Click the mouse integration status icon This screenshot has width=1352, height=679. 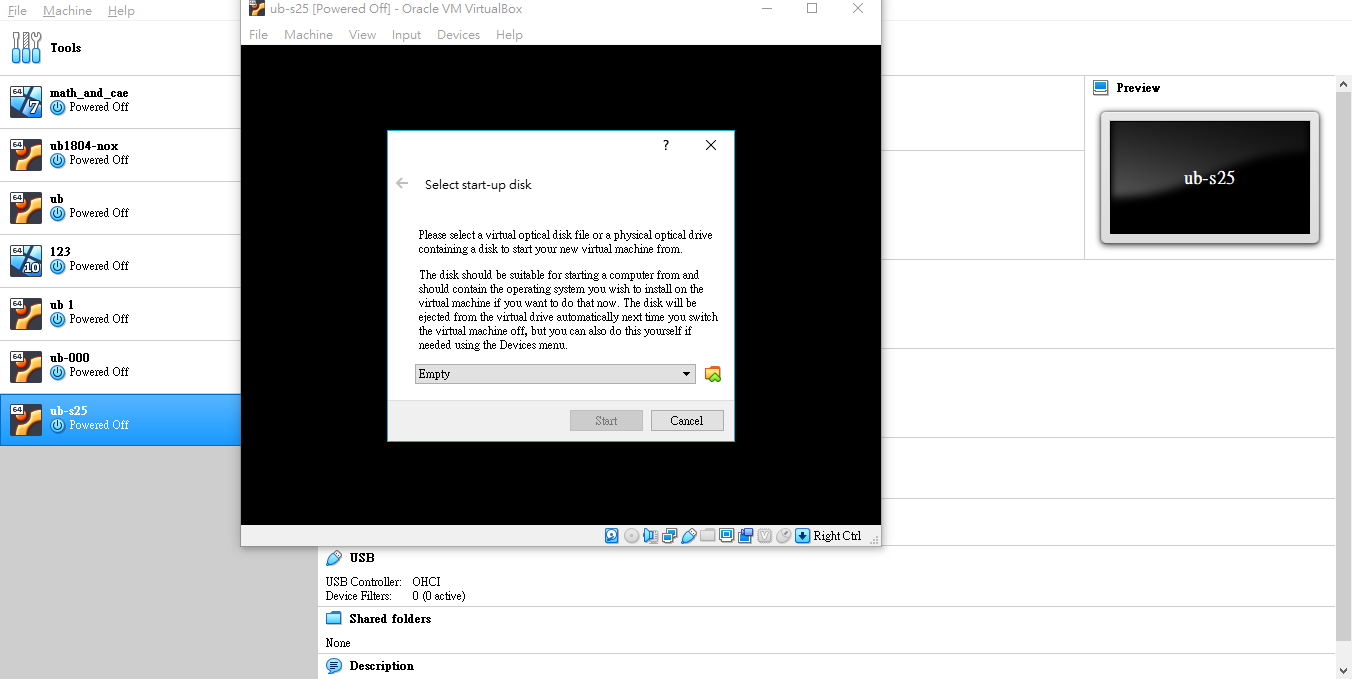tap(784, 536)
